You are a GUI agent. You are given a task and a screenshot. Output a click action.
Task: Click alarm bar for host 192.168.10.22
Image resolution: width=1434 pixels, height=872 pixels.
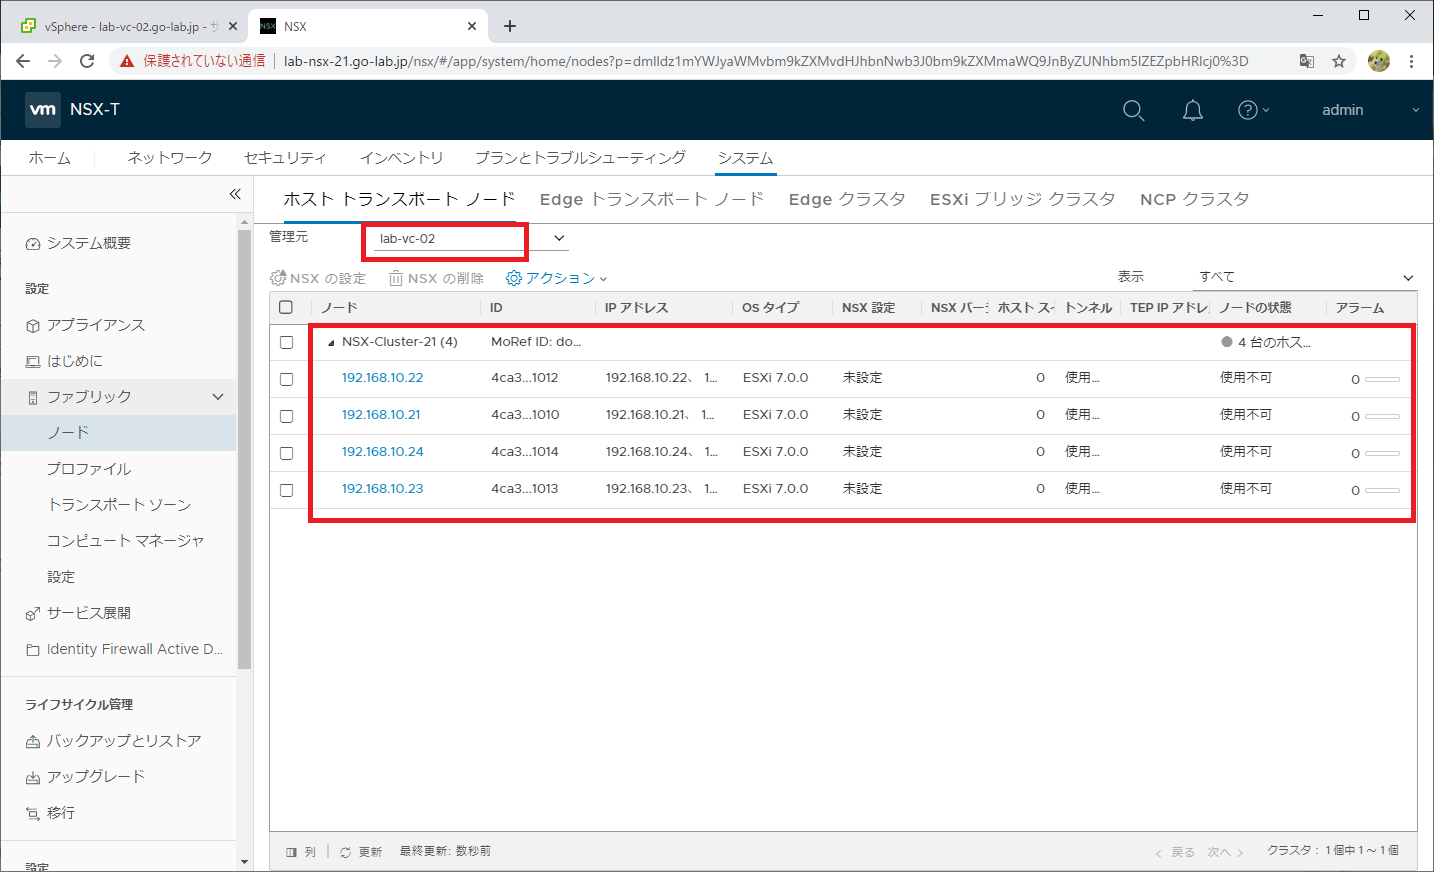pos(1382,379)
